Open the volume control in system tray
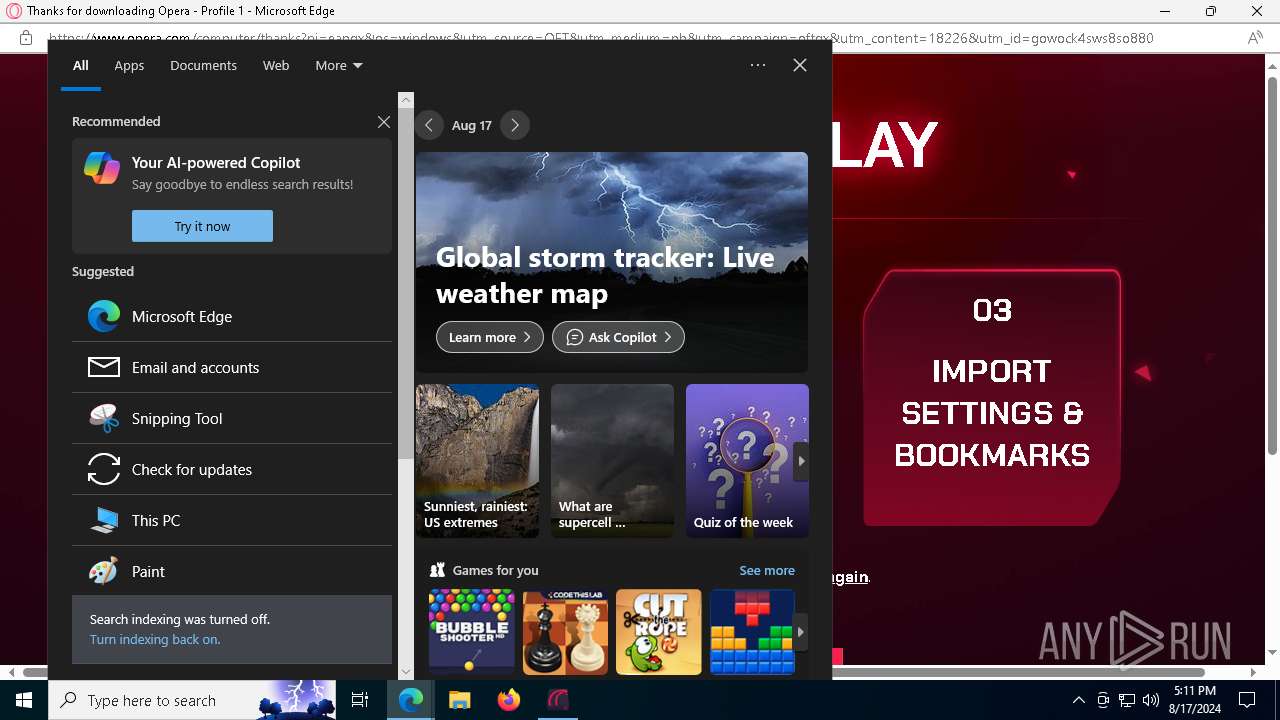Image resolution: width=1280 pixels, height=720 pixels. (x=1151, y=700)
